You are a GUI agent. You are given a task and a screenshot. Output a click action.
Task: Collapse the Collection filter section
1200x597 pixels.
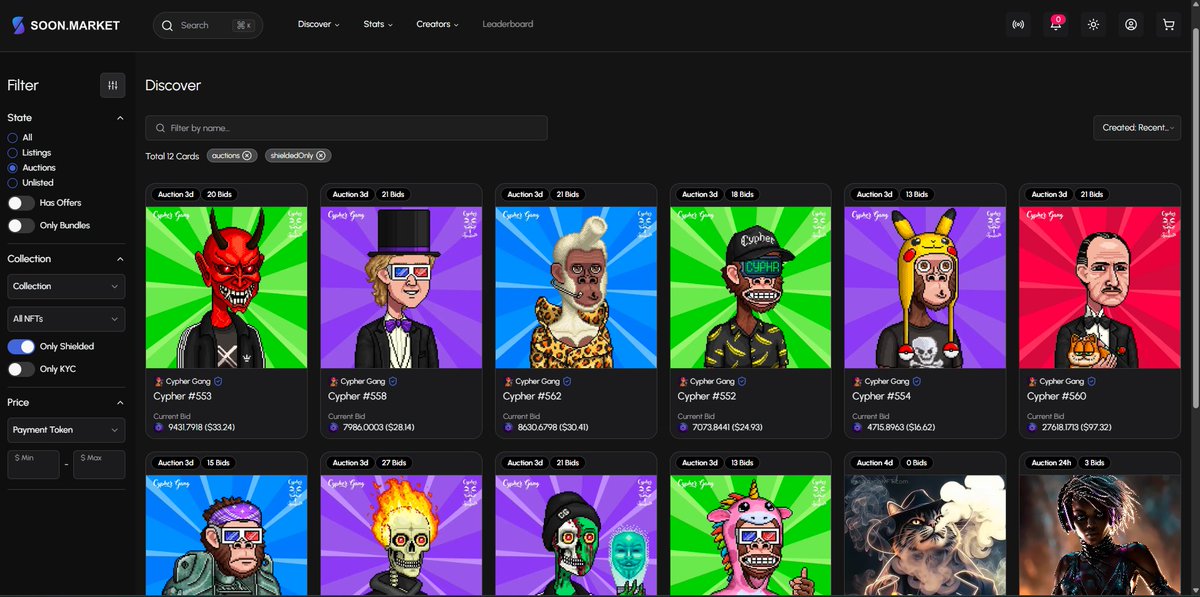click(x=120, y=259)
